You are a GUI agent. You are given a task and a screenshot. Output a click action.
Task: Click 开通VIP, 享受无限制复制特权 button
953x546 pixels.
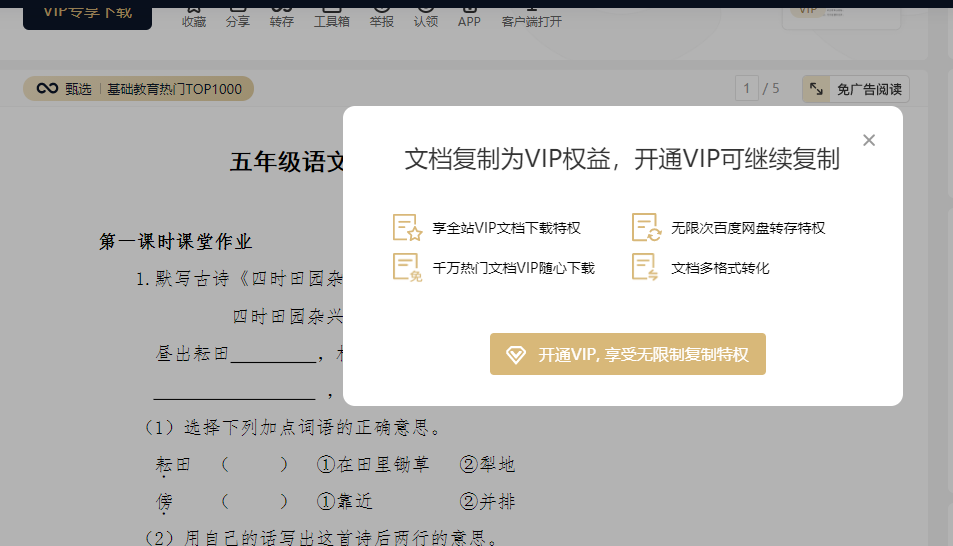click(628, 354)
